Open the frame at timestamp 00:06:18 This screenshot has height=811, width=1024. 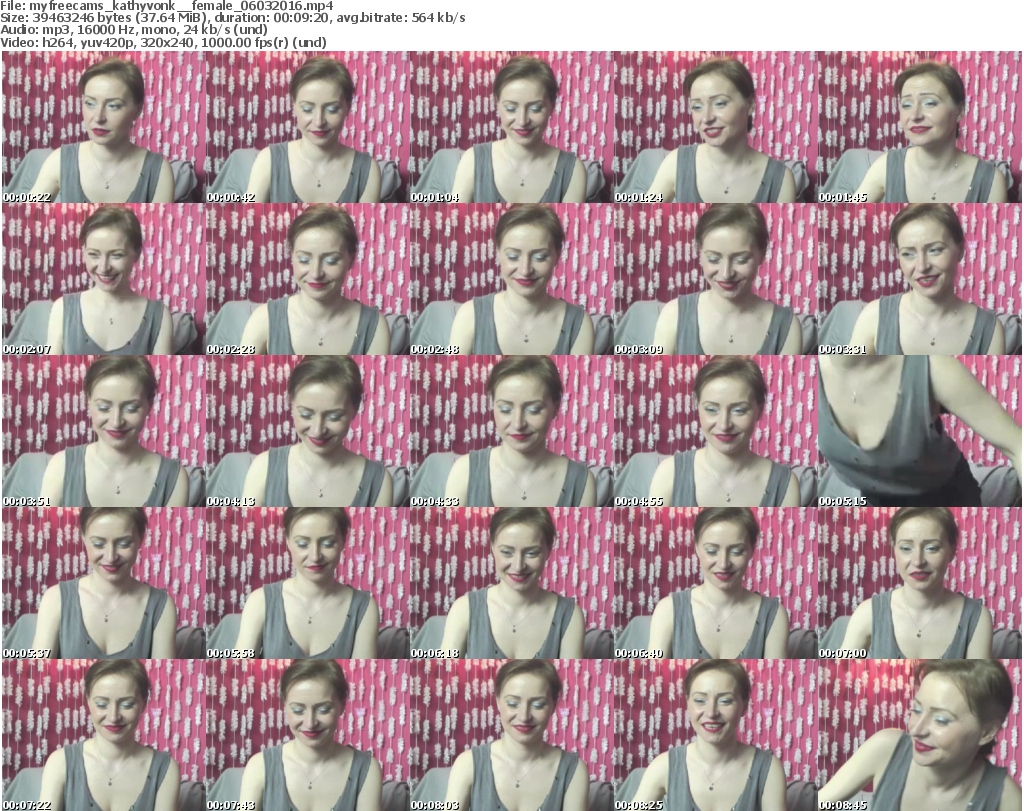click(511, 583)
